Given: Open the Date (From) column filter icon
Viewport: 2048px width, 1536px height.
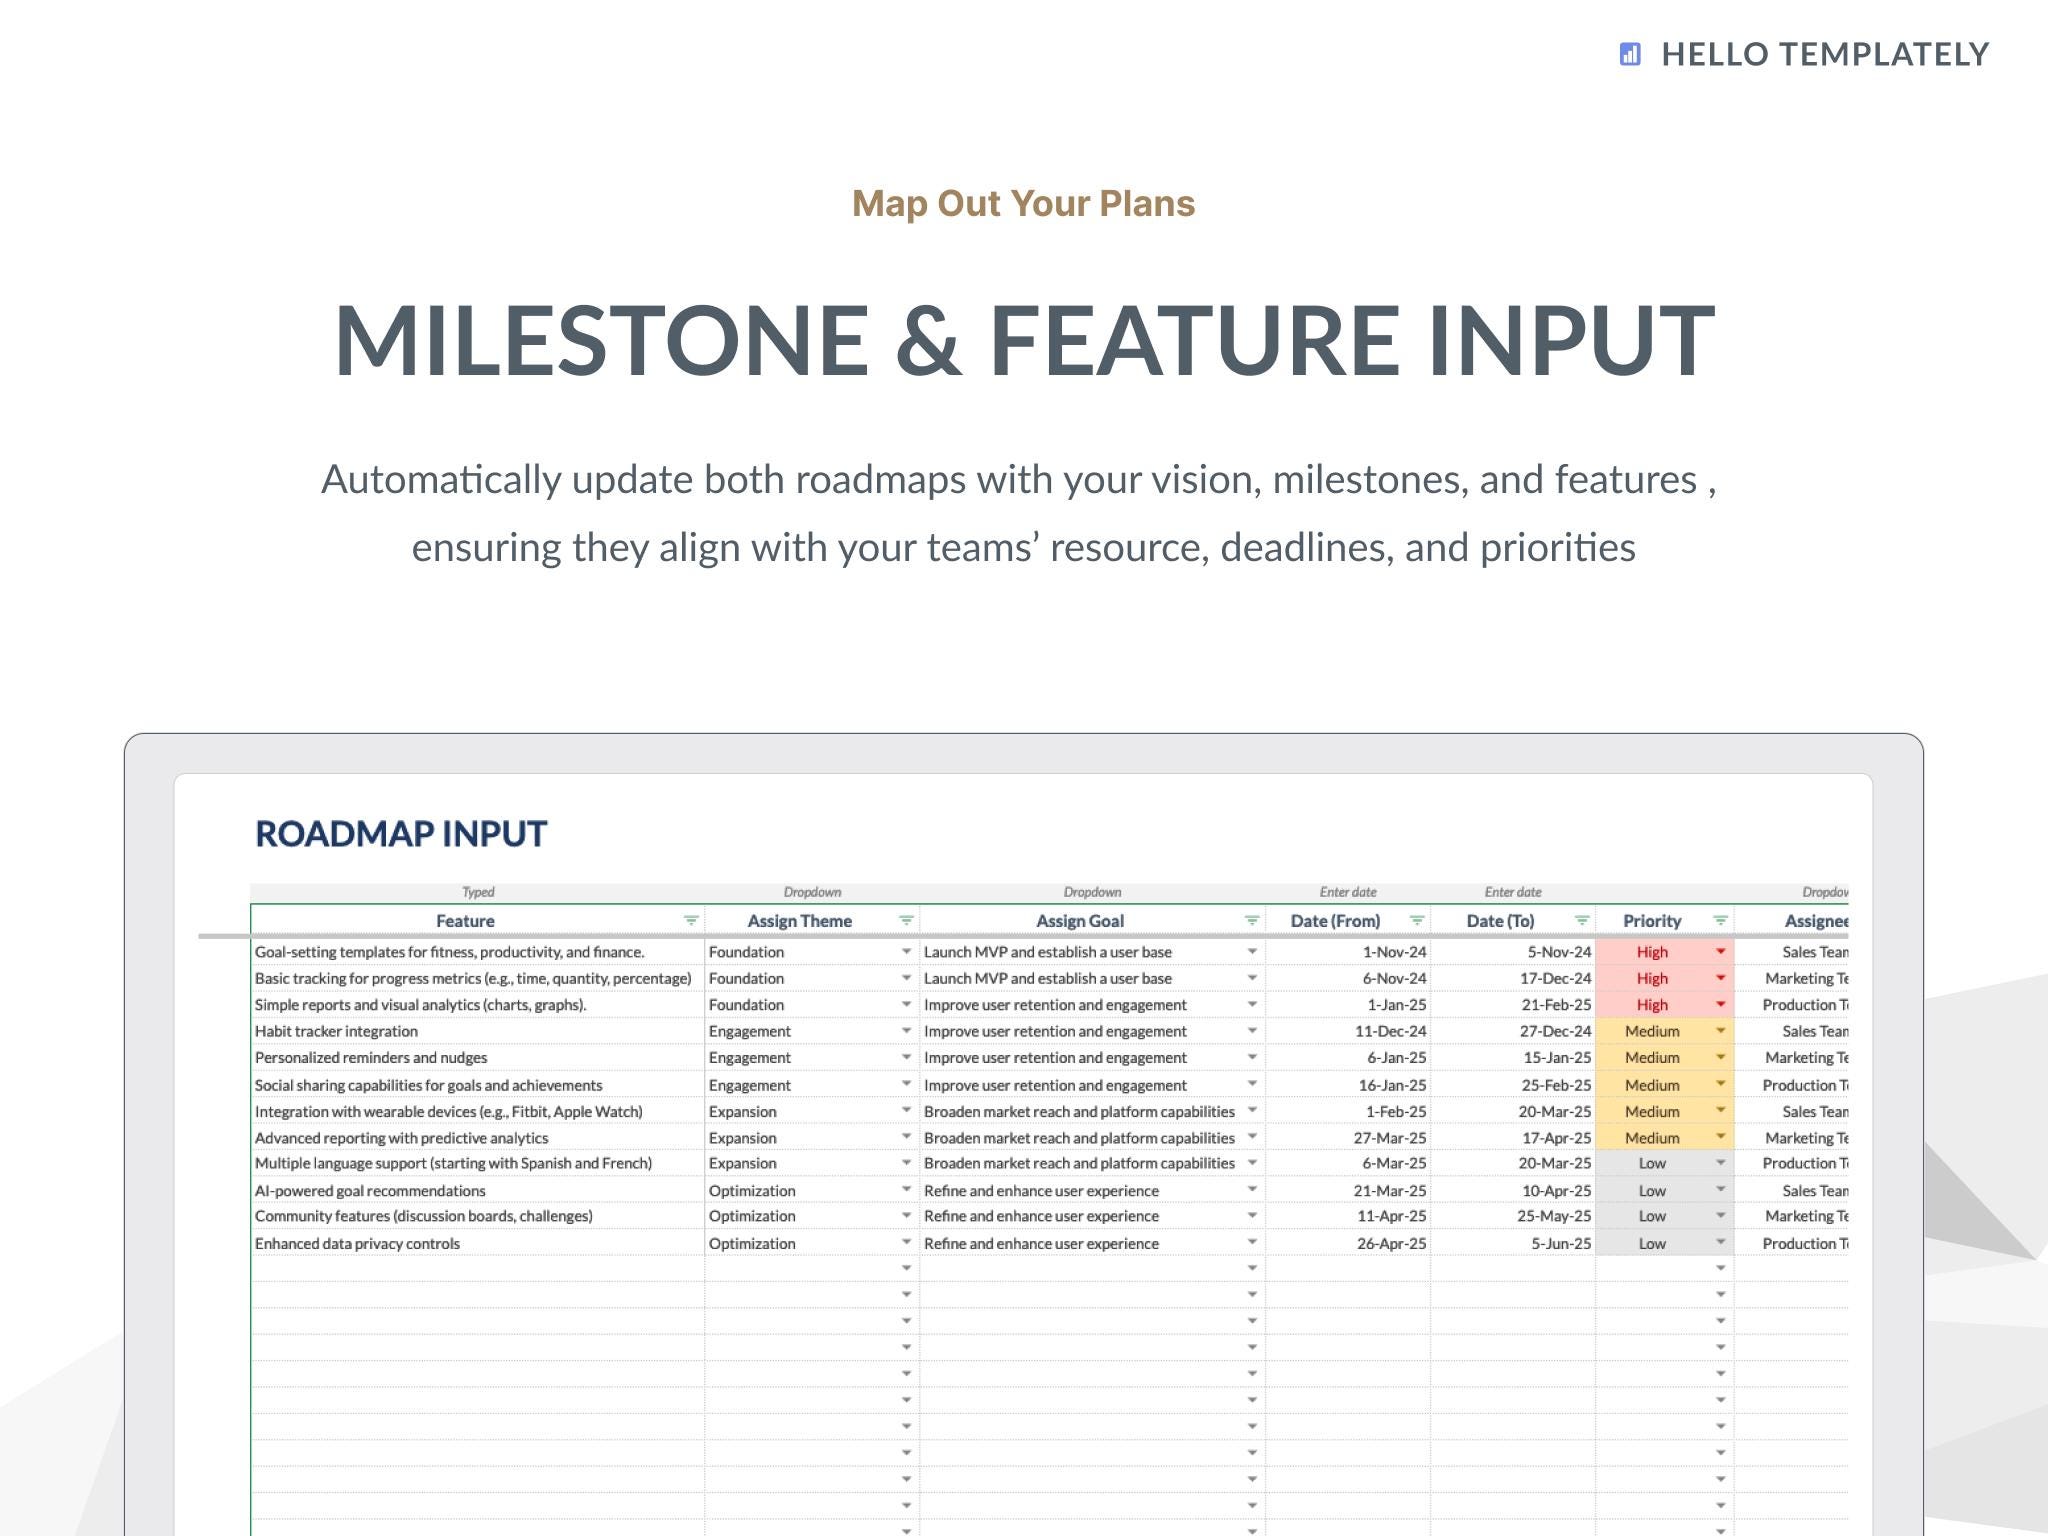Looking at the screenshot, I should [x=1416, y=920].
